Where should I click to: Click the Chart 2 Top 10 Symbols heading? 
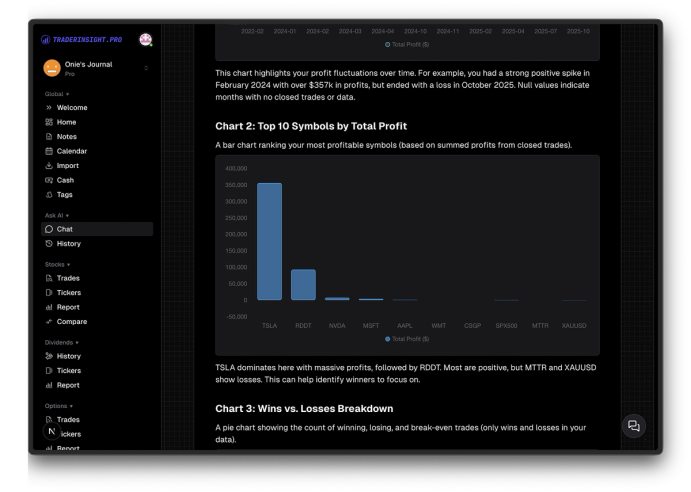tap(311, 126)
